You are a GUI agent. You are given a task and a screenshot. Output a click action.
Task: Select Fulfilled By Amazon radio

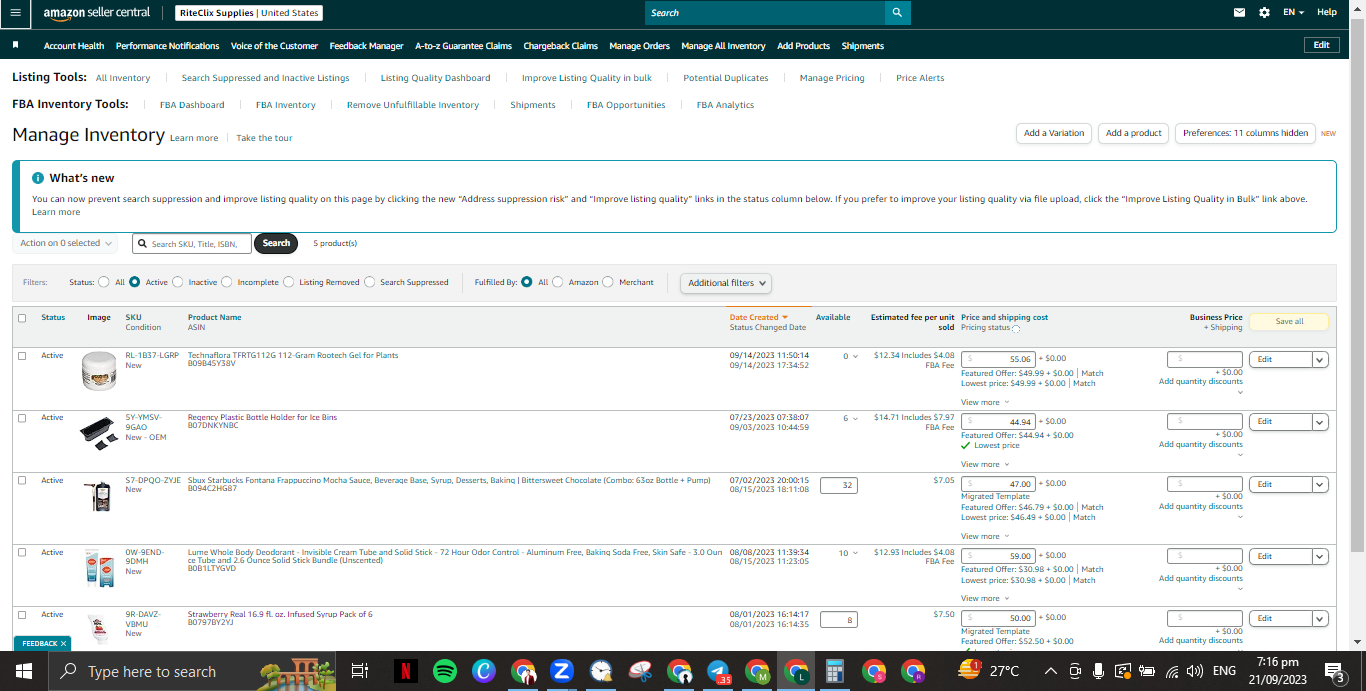[x=558, y=282]
